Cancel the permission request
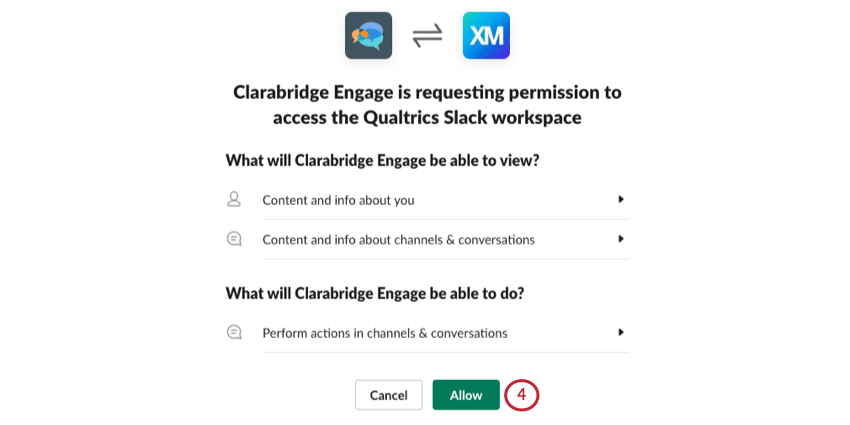The height and width of the screenshot is (425, 850). [x=389, y=395]
